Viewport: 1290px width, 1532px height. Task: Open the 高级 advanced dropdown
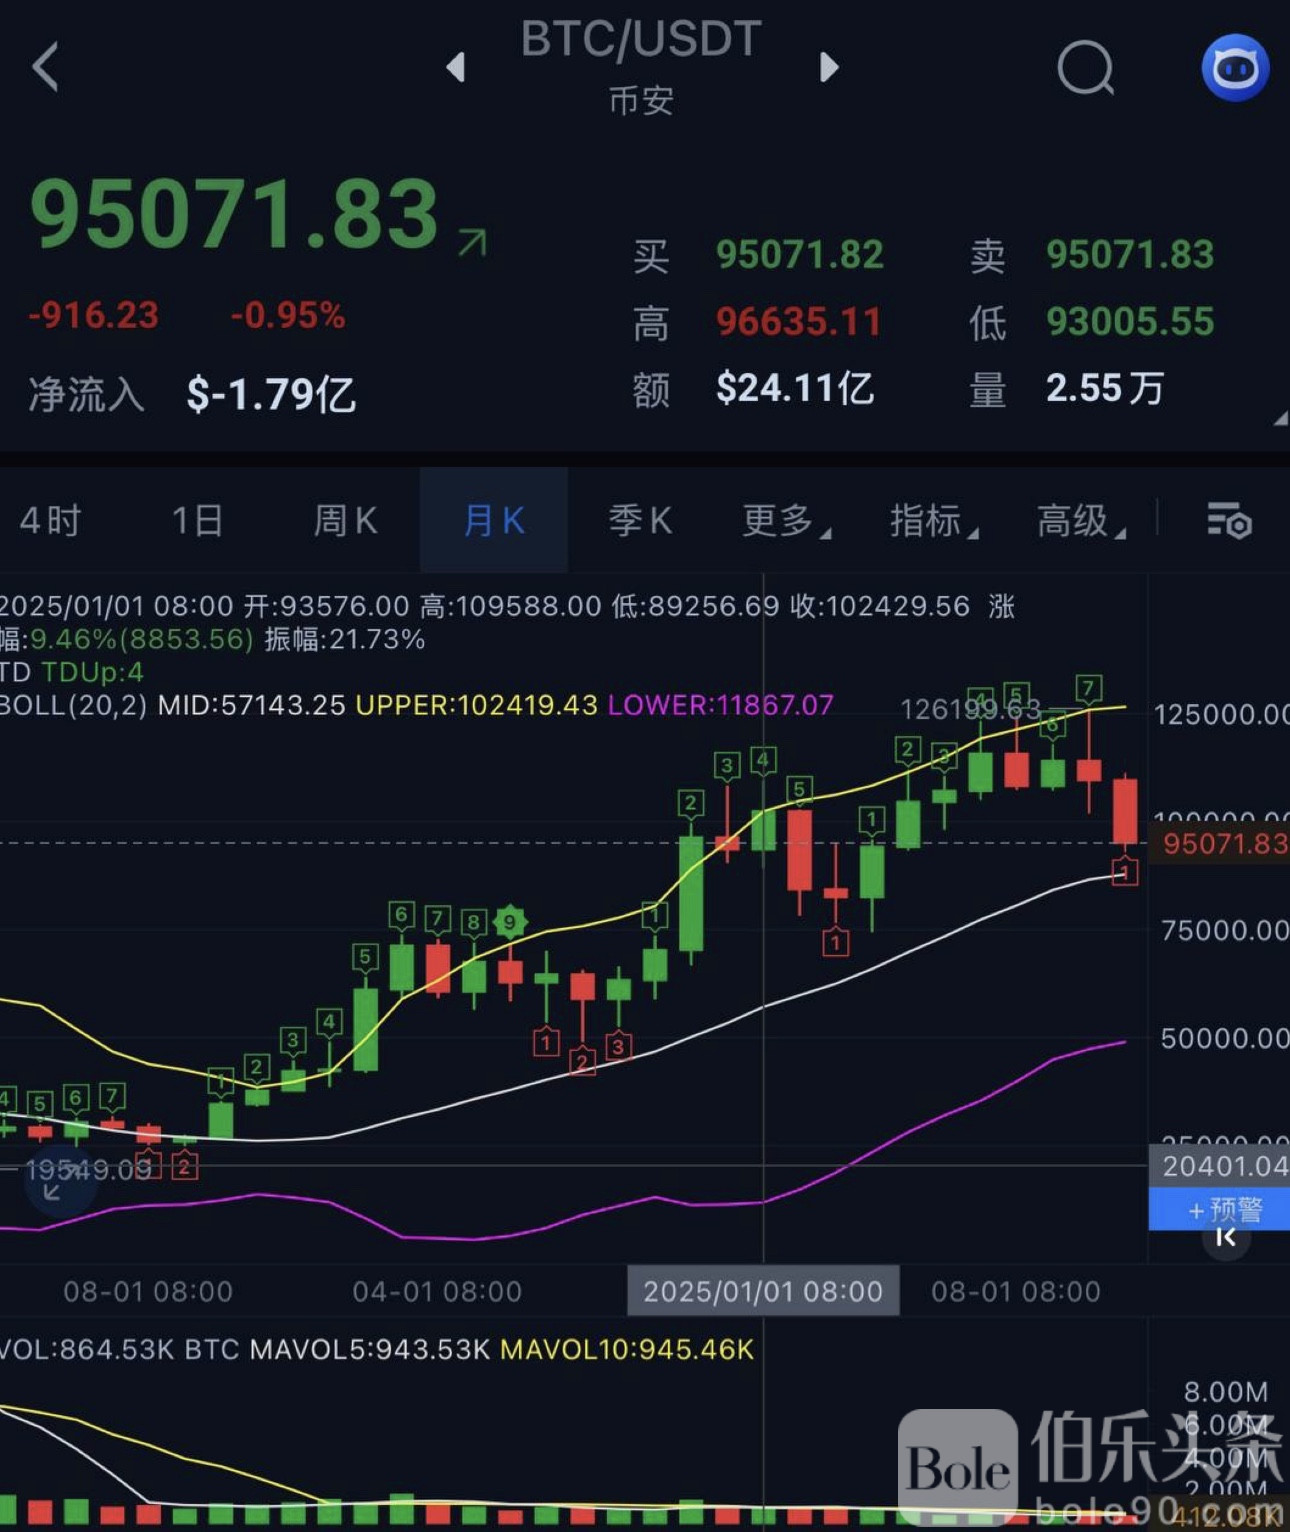1080,521
